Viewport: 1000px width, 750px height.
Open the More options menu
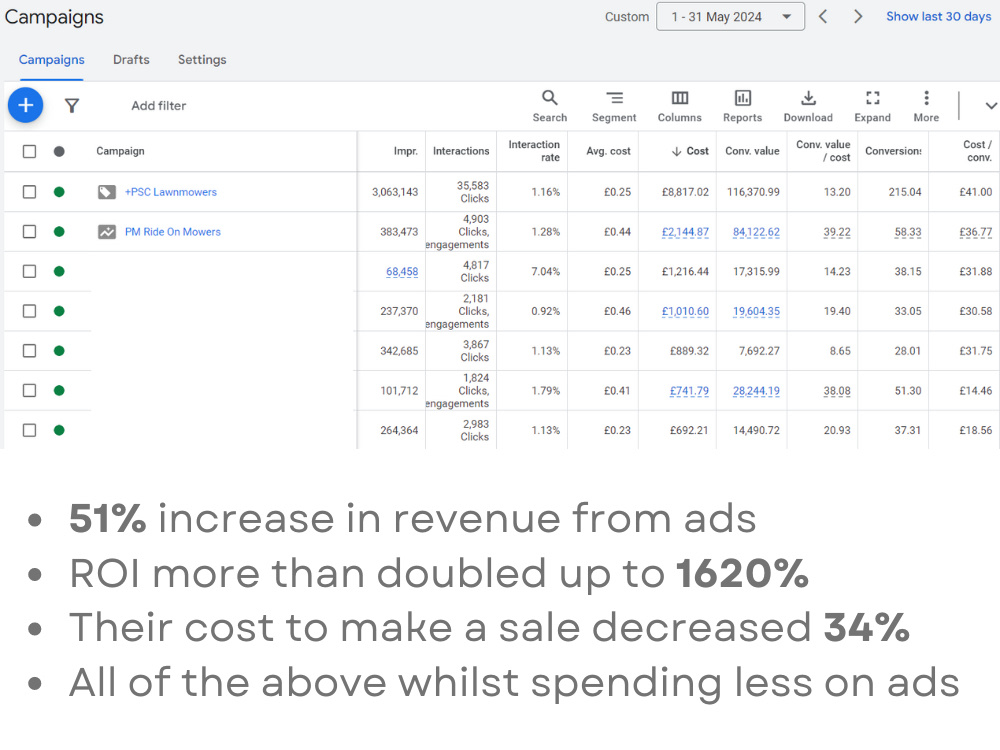tap(926, 106)
